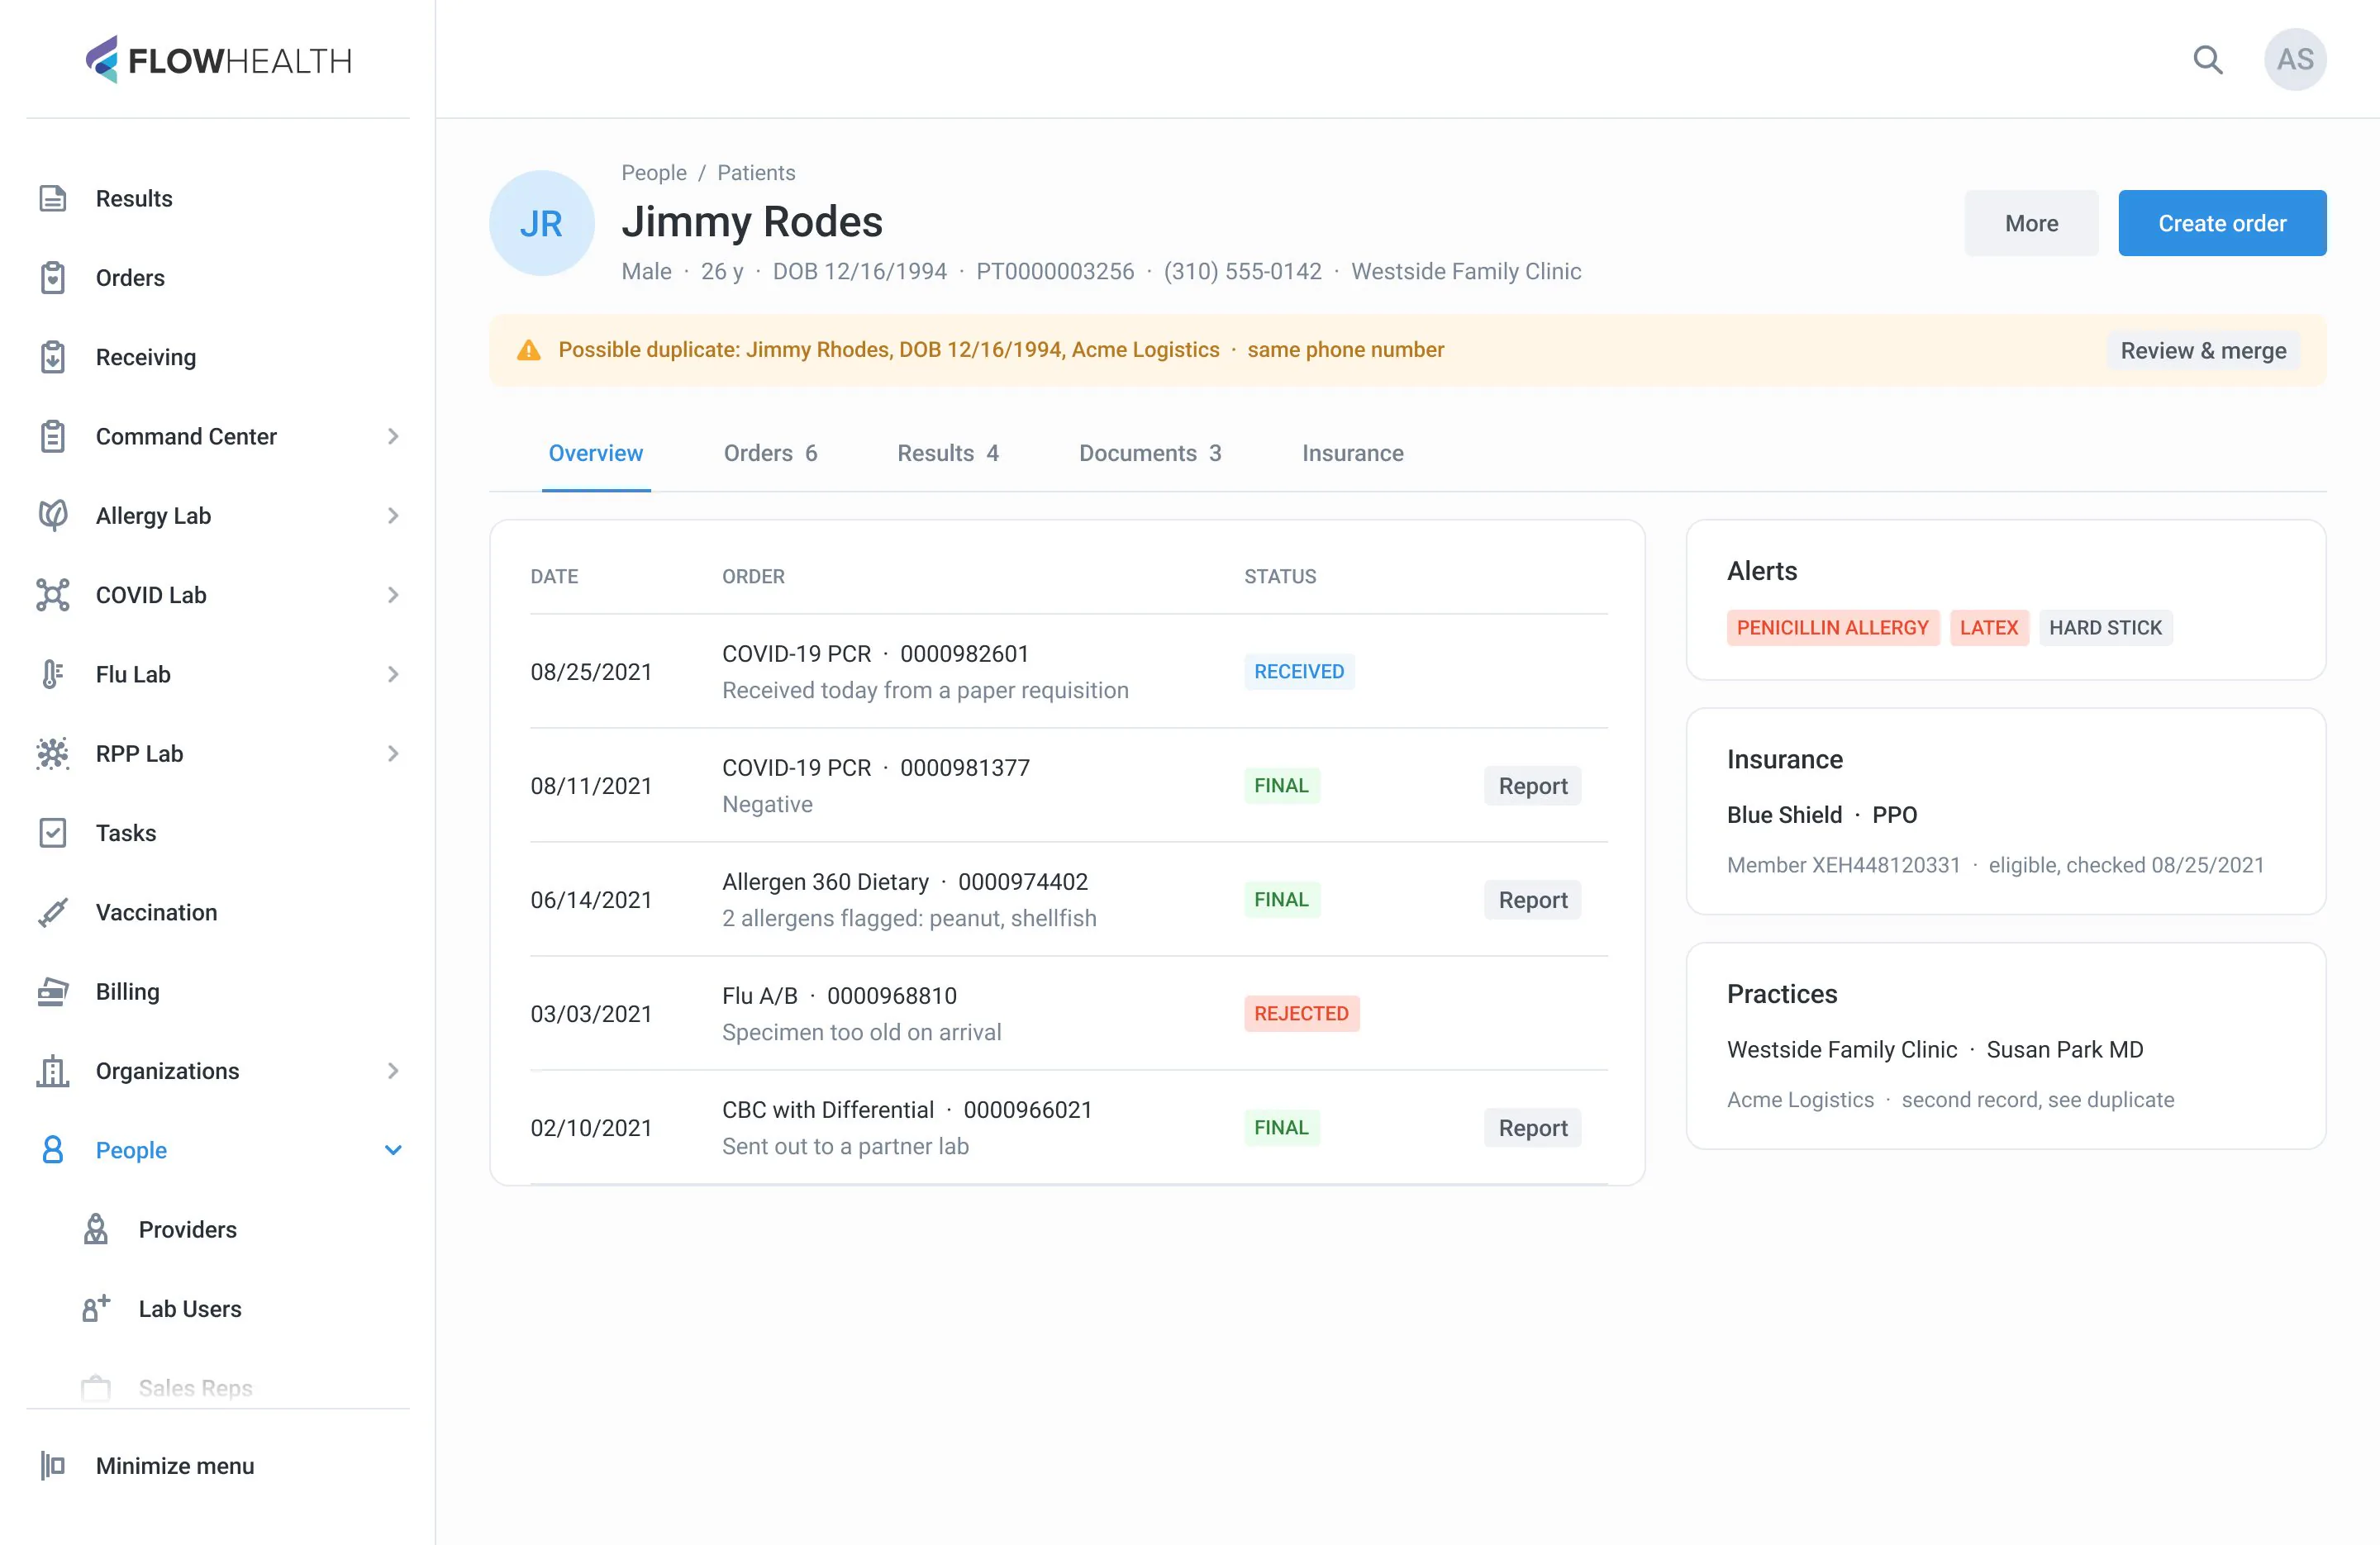Click the Patients breadcrumb link
Viewport: 2380px width, 1545px height.
[756, 172]
